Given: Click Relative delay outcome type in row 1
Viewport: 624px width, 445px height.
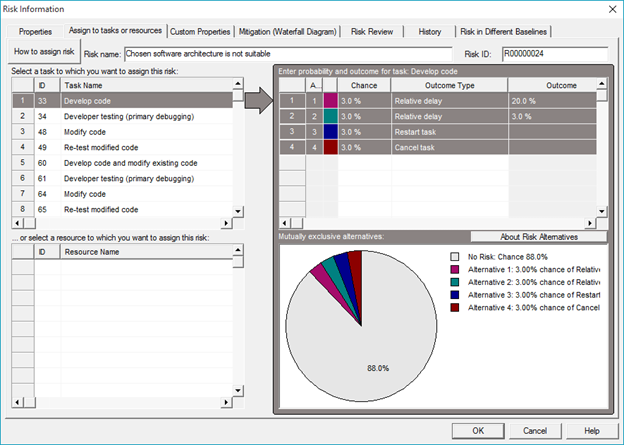Looking at the screenshot, I should click(x=449, y=101).
